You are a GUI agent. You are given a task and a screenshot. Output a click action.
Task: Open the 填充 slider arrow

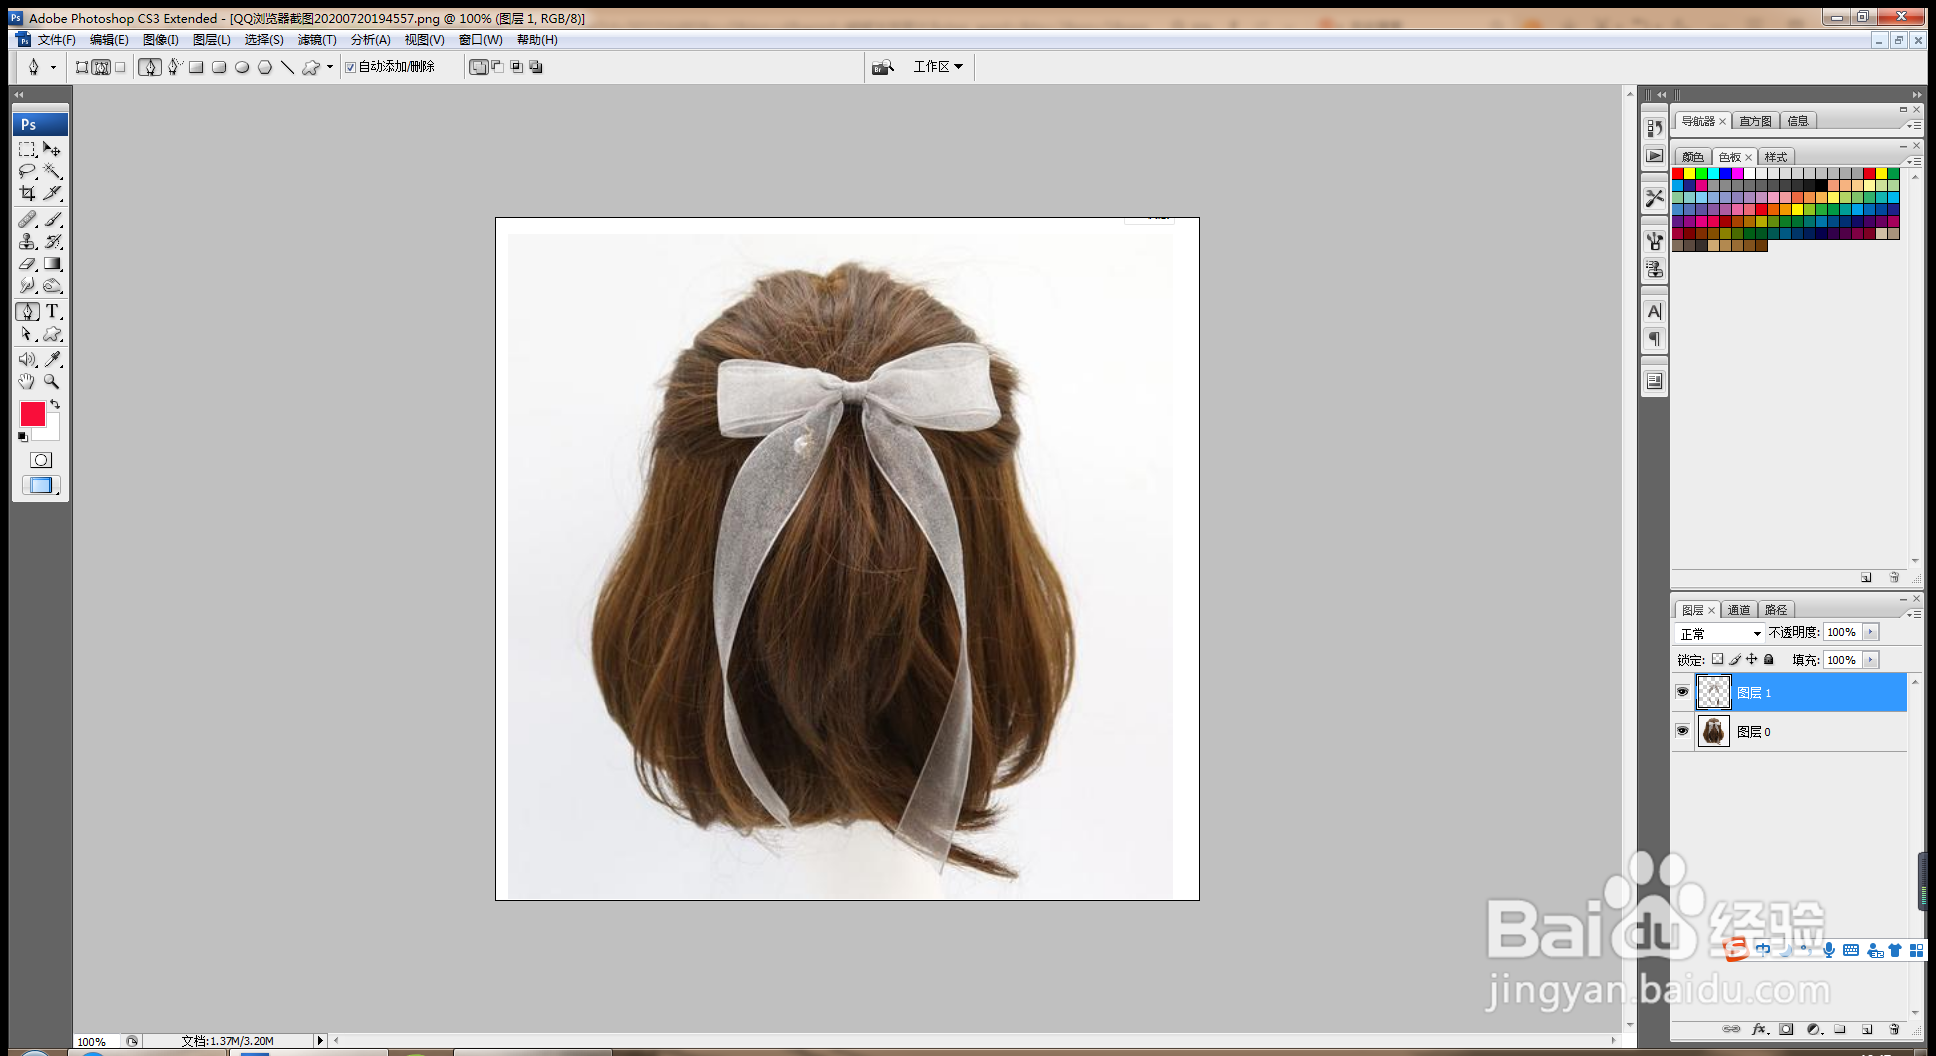pyautogui.click(x=1870, y=660)
